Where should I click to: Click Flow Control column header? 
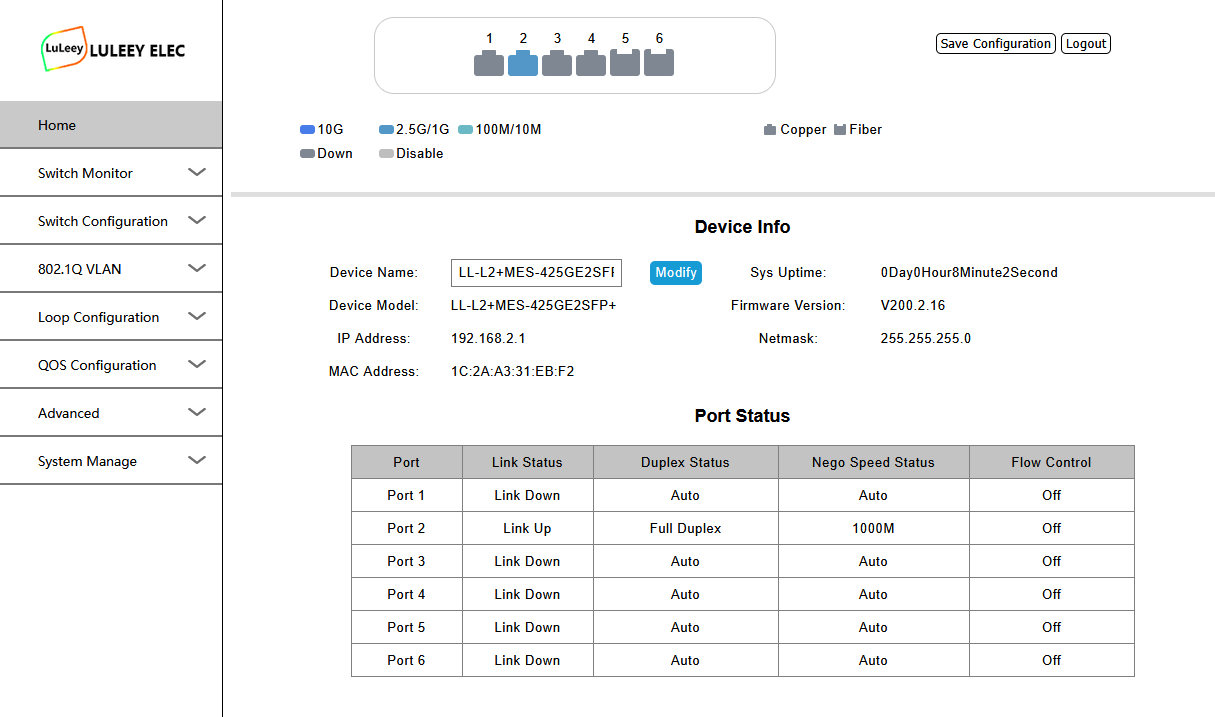tap(1052, 462)
